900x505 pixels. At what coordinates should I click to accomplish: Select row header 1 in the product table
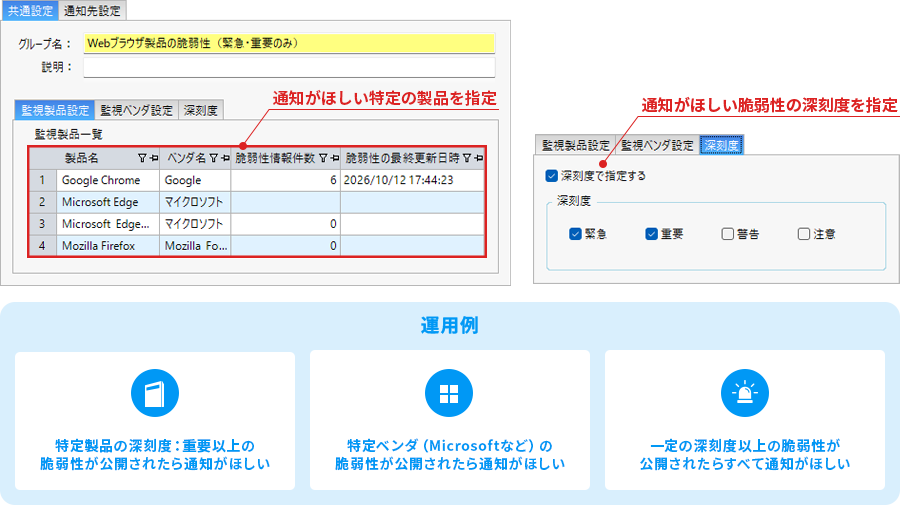42,180
